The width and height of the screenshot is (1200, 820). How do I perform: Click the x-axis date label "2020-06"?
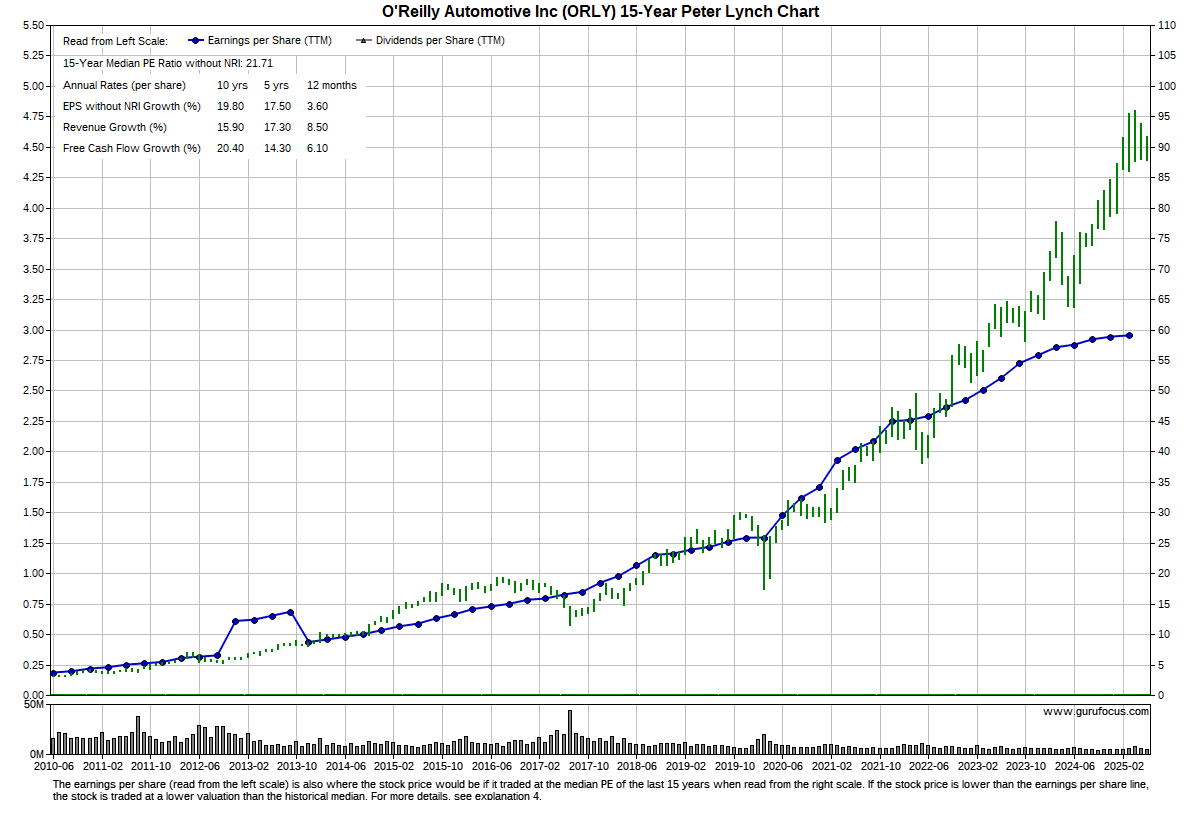coord(782,767)
